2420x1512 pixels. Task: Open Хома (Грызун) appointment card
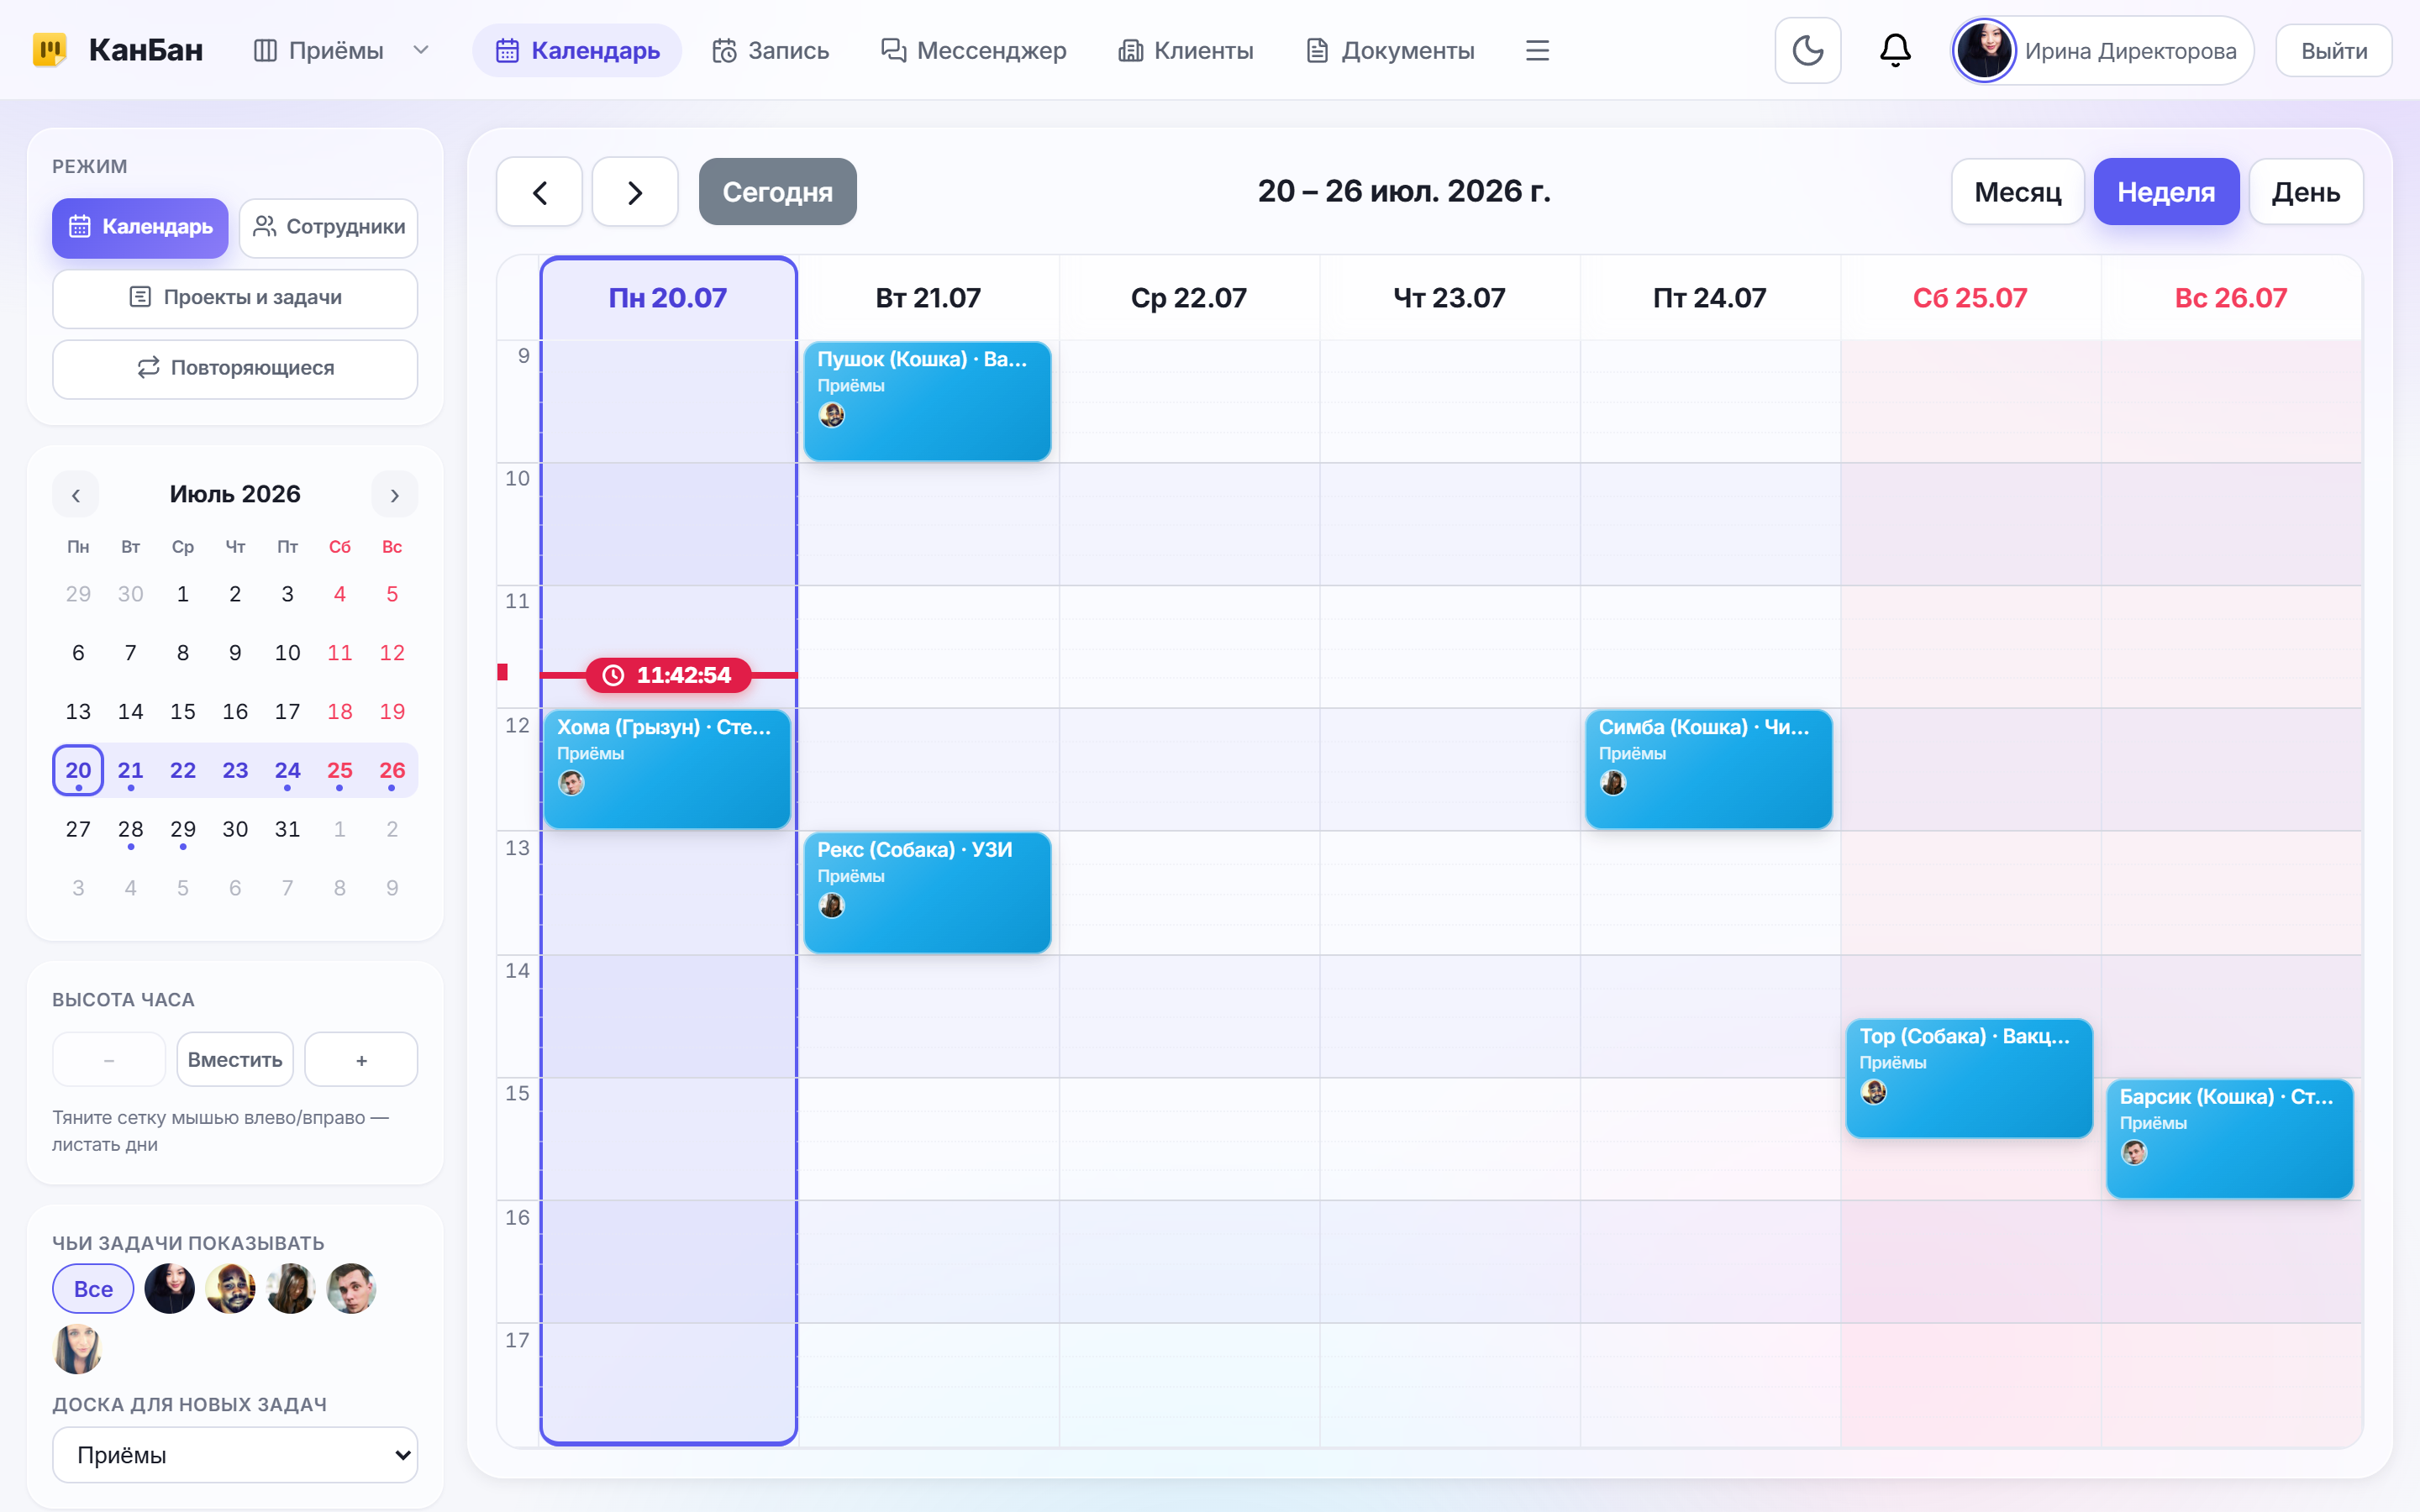(x=667, y=769)
